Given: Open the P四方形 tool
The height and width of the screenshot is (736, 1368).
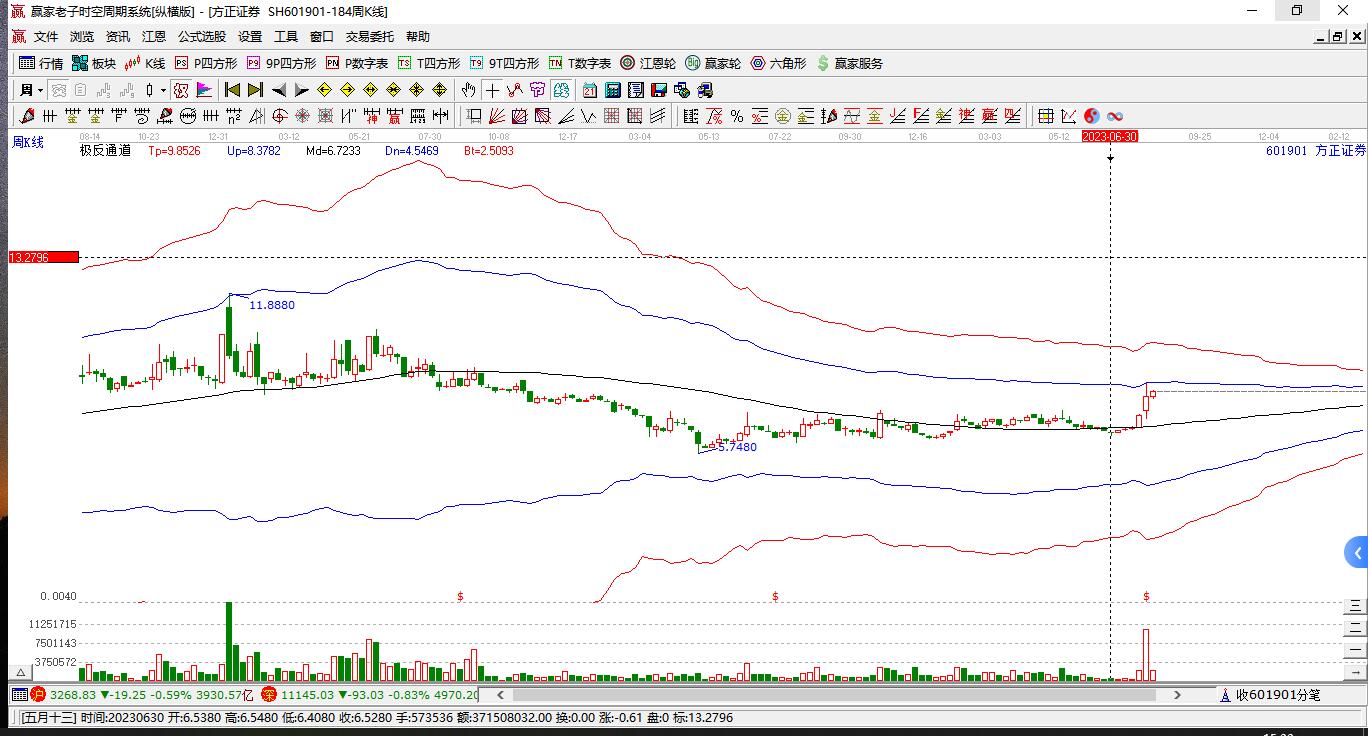Looking at the screenshot, I should pyautogui.click(x=206, y=63).
